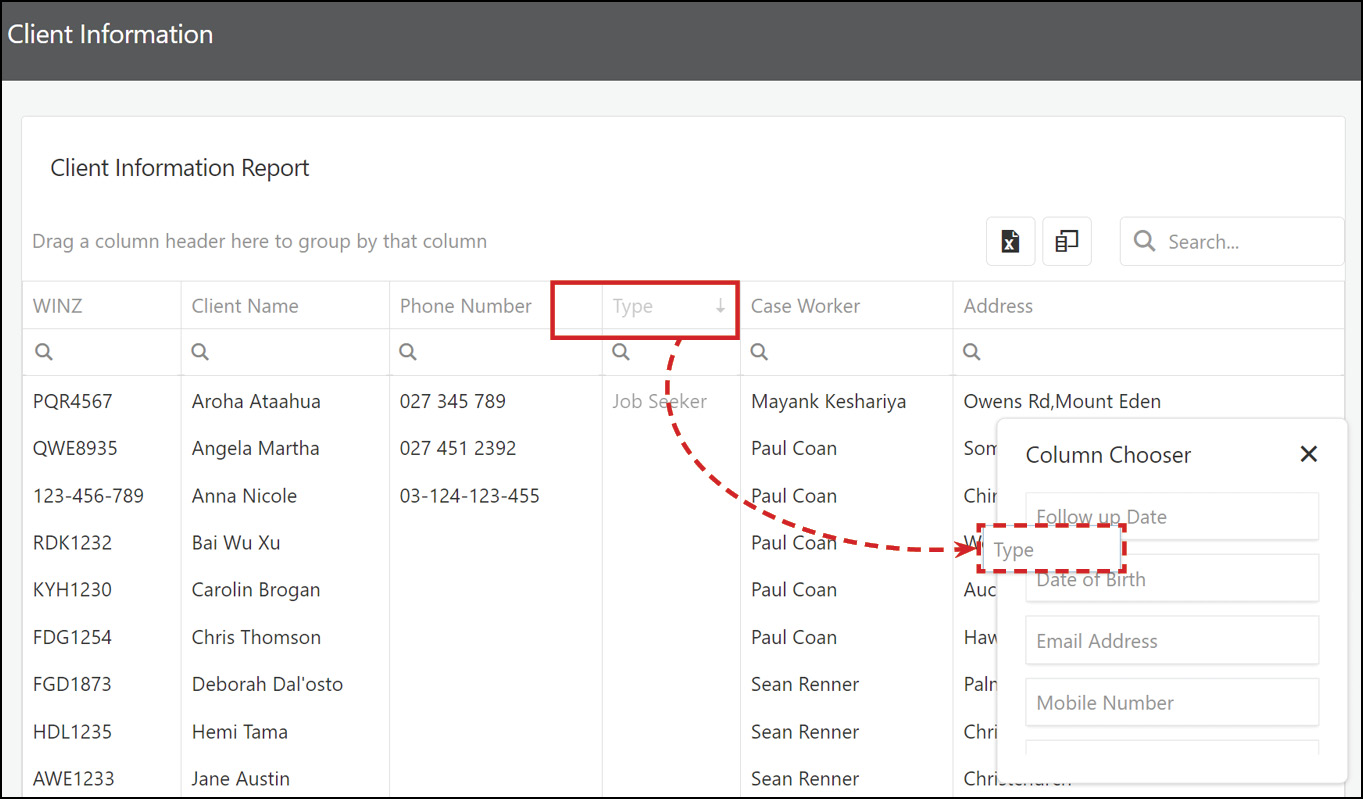This screenshot has height=799, width=1363.
Task: Select Email Address in Column Chooser
Action: coord(1172,641)
